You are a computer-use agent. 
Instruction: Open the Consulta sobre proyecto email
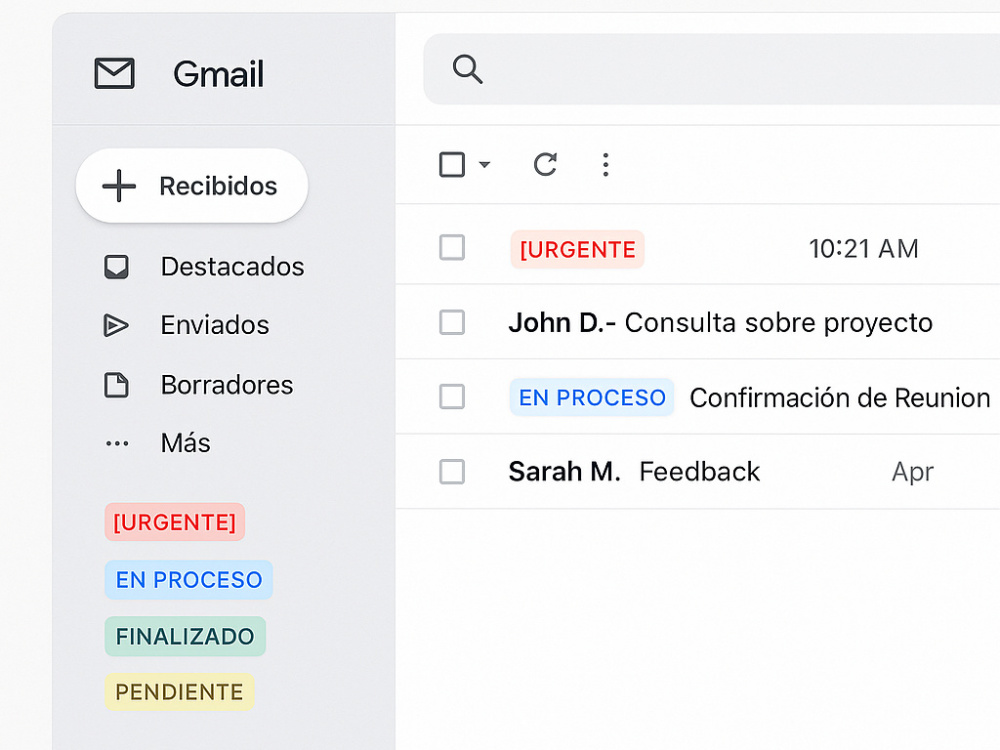click(x=779, y=323)
